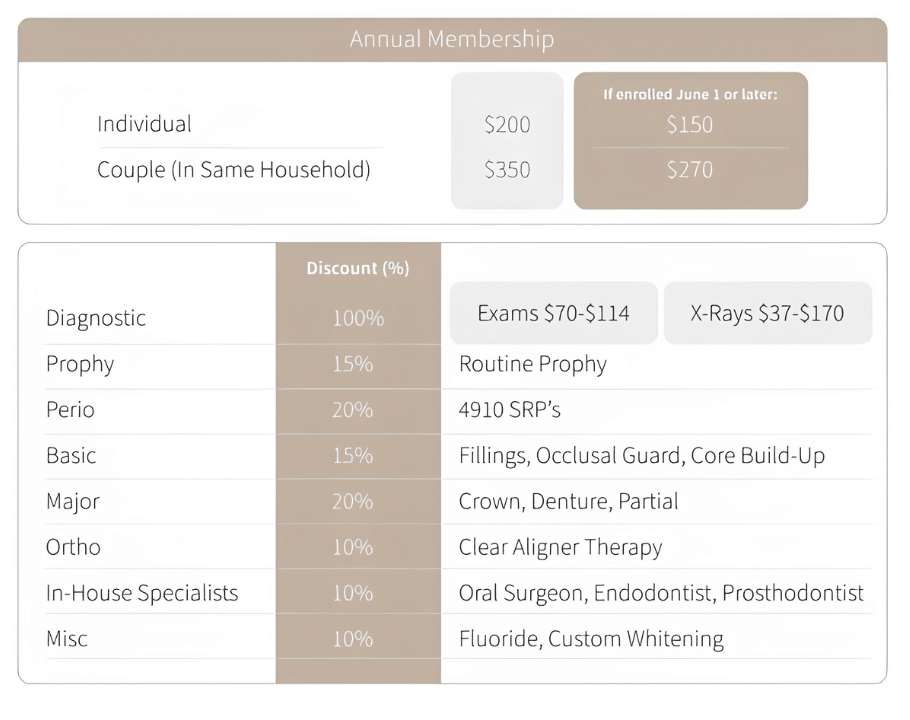Click the $350 couple price
Viewport: 910px width, 720px height.
pos(507,170)
